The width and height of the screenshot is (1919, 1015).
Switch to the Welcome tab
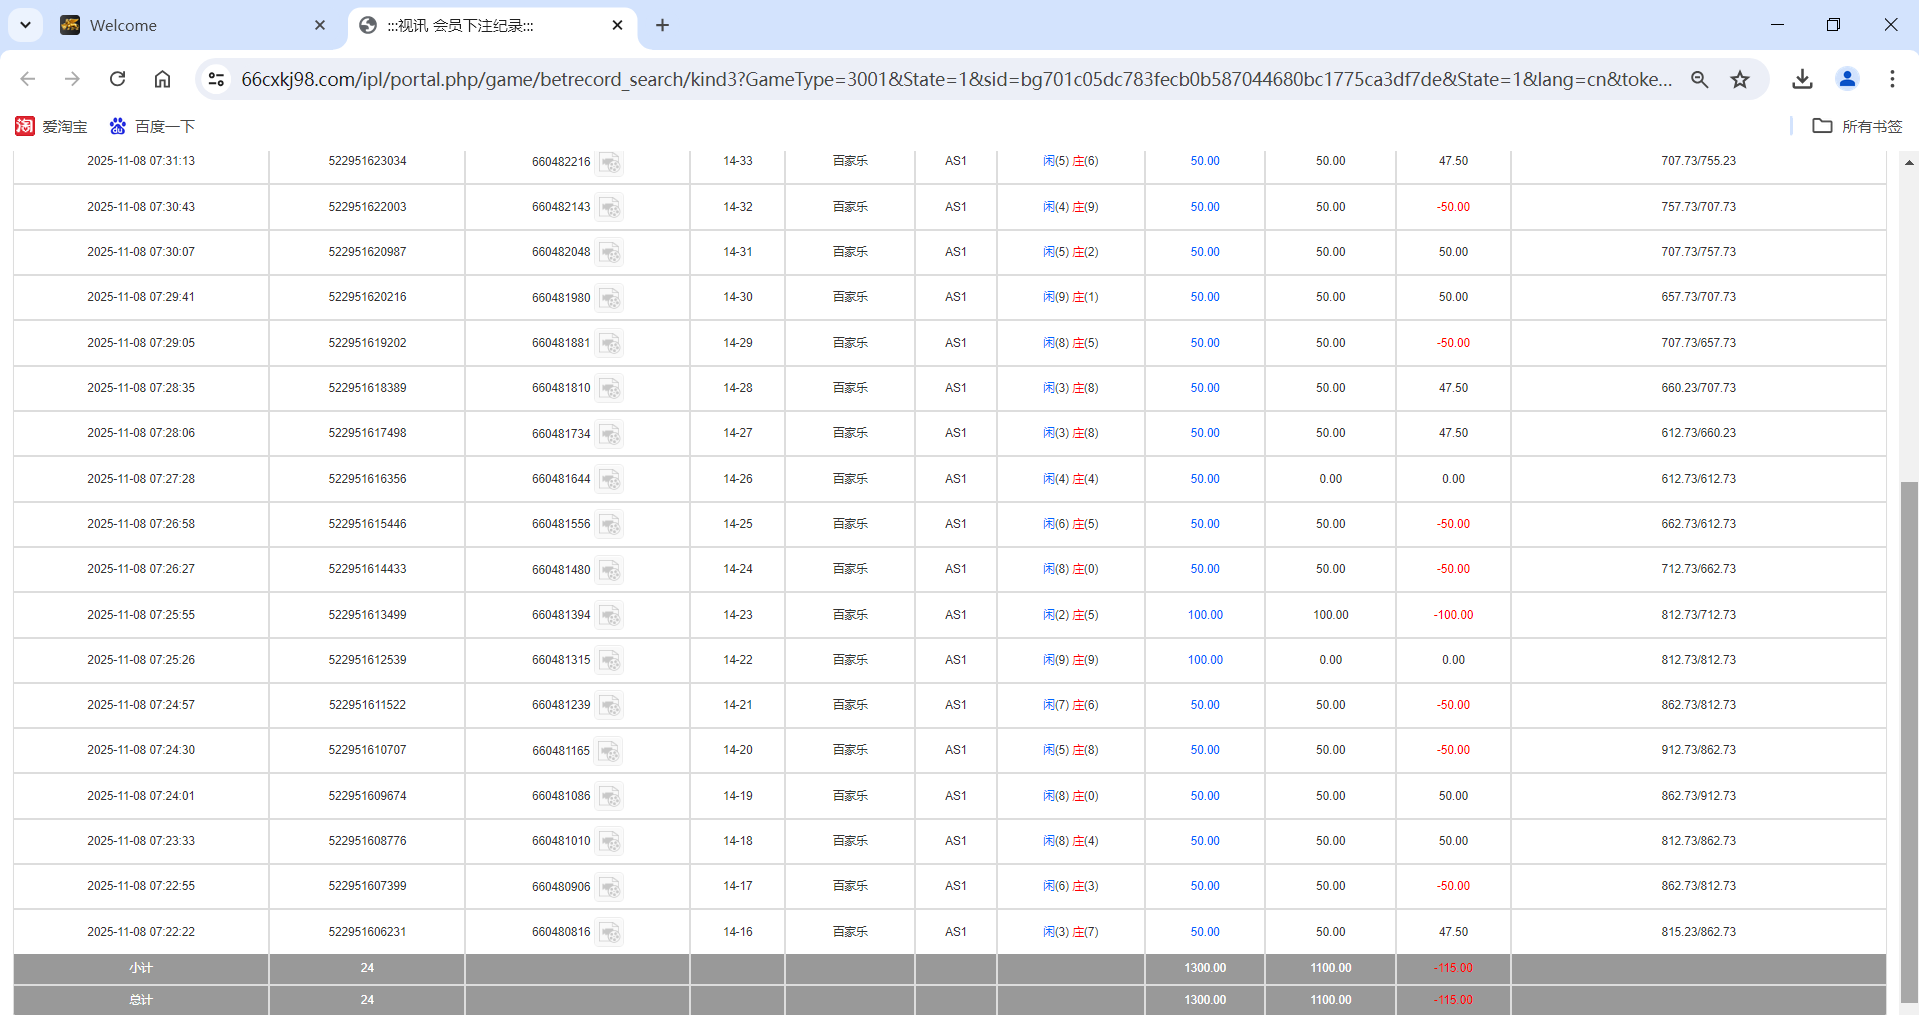(x=180, y=25)
